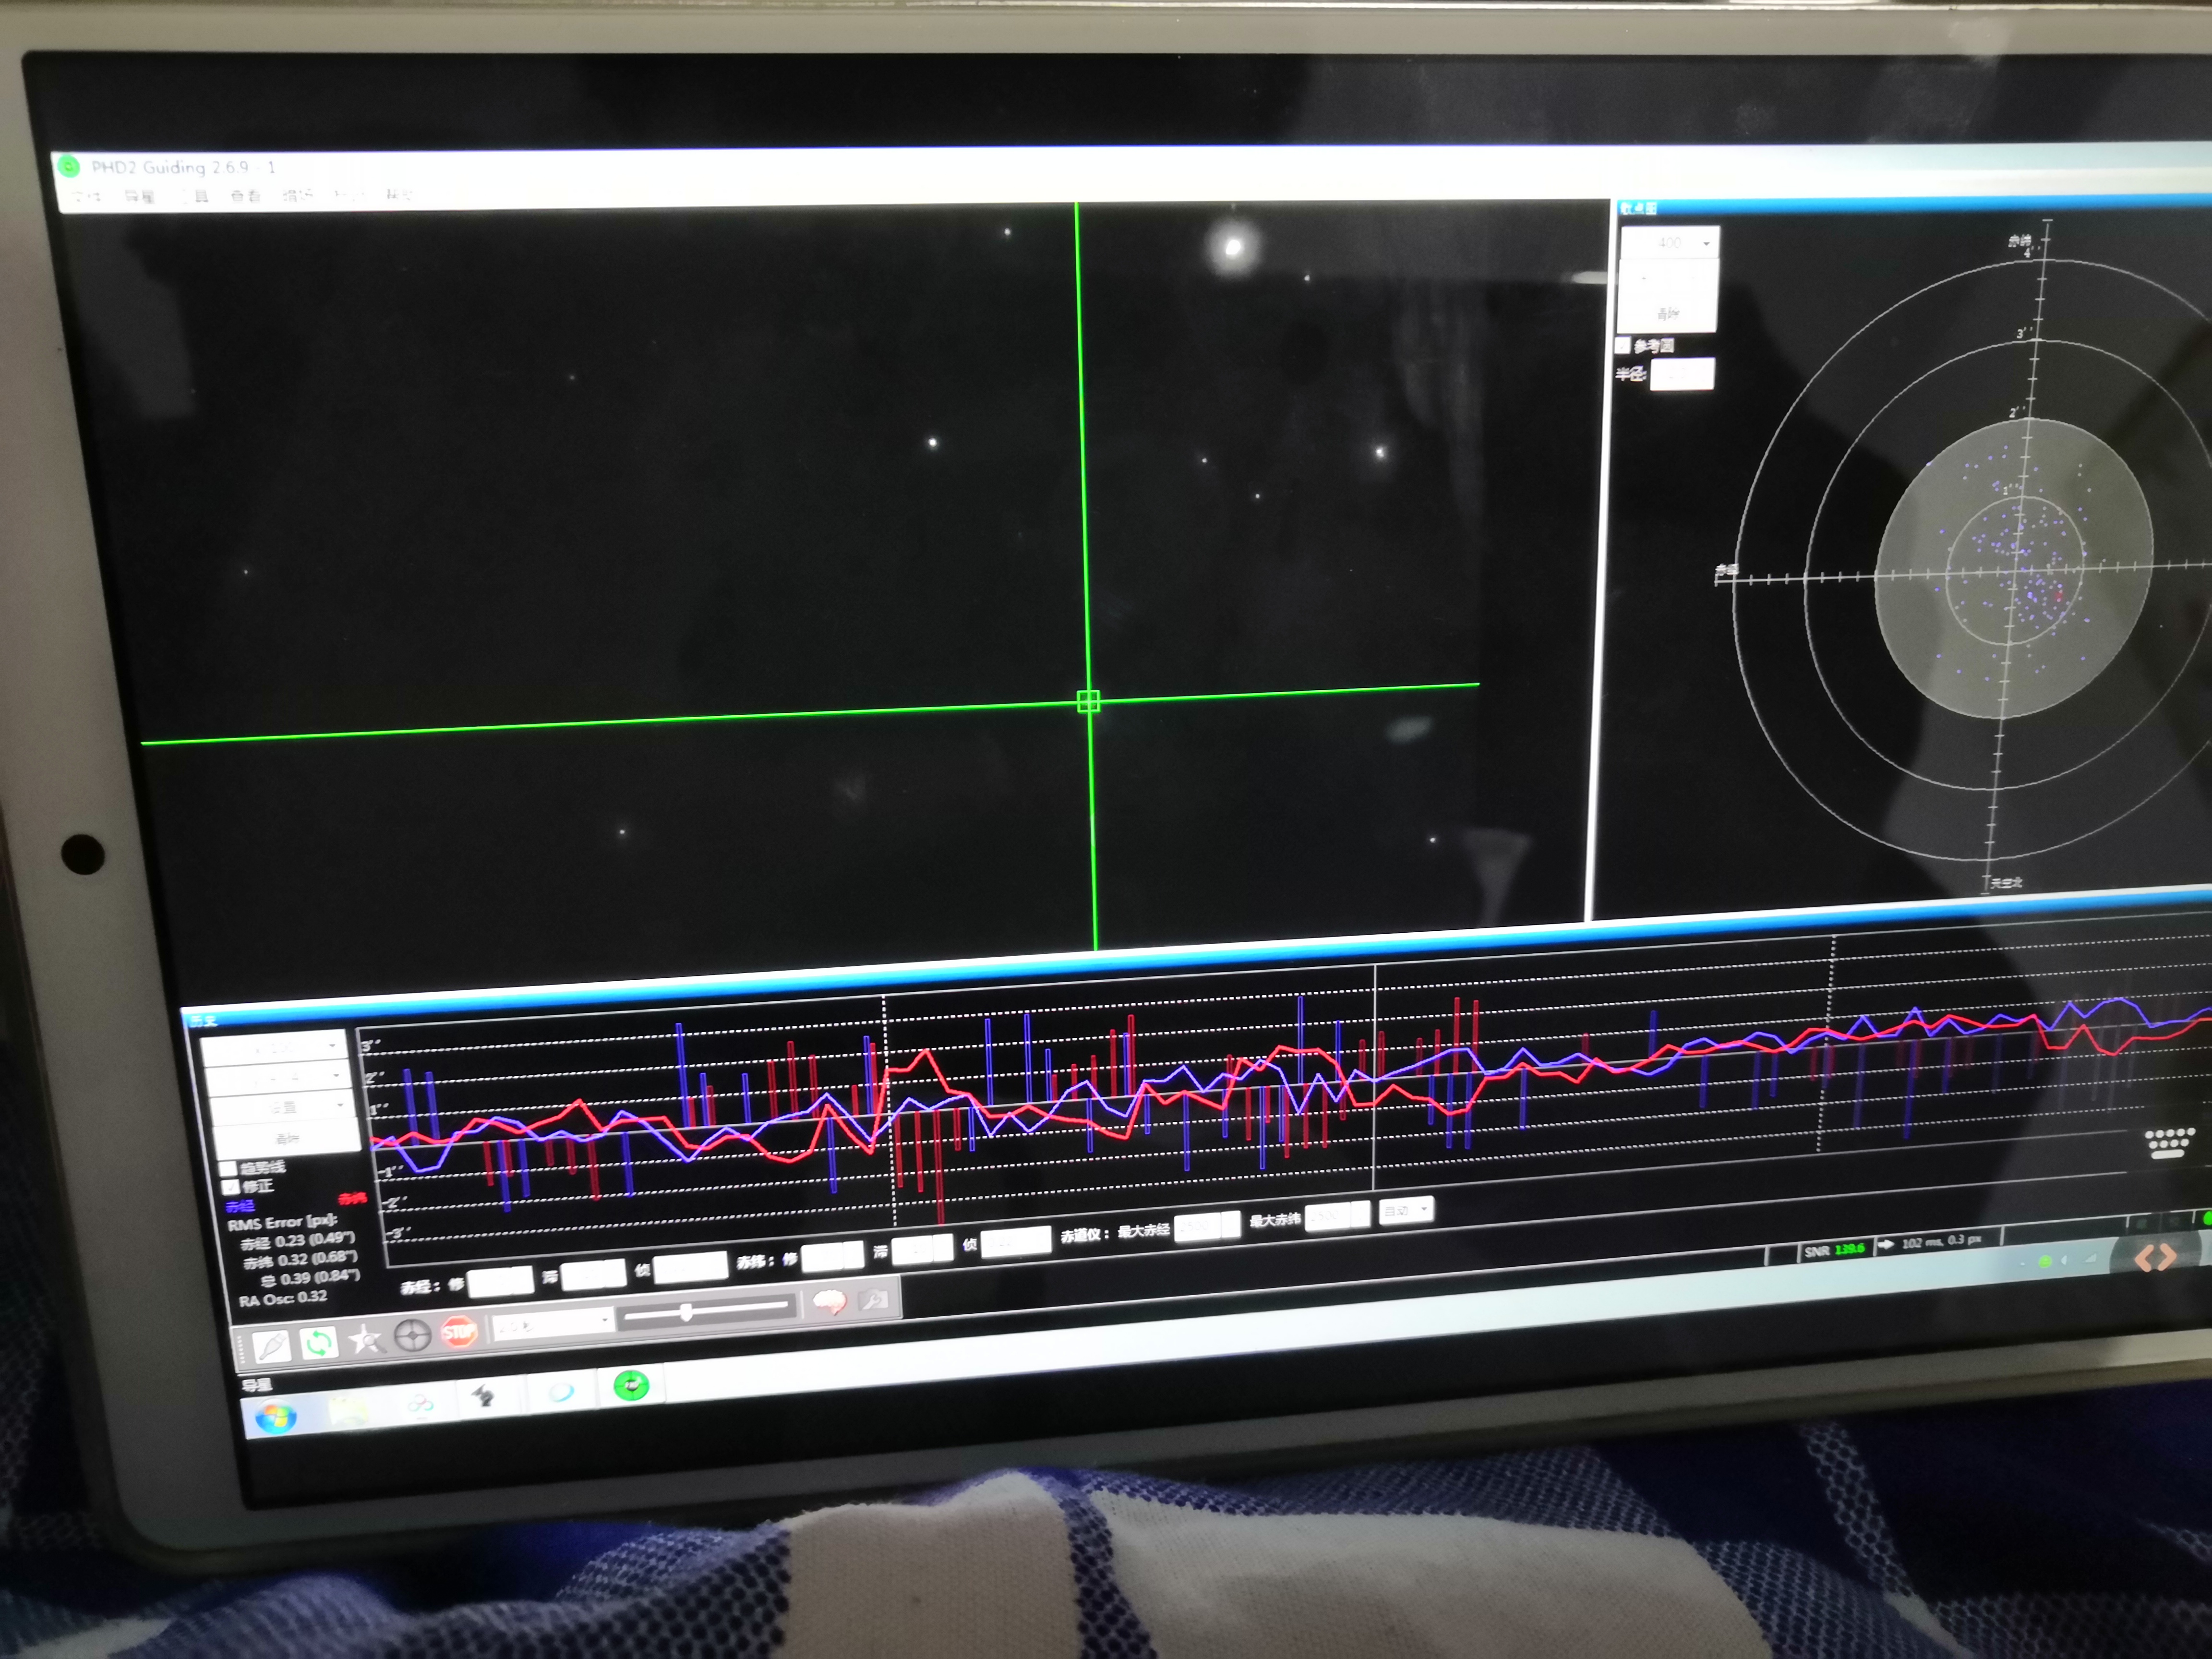This screenshot has width=2212, height=1659.
Task: Toggle the 趋势线 trendline checkbox
Action: [x=228, y=1169]
